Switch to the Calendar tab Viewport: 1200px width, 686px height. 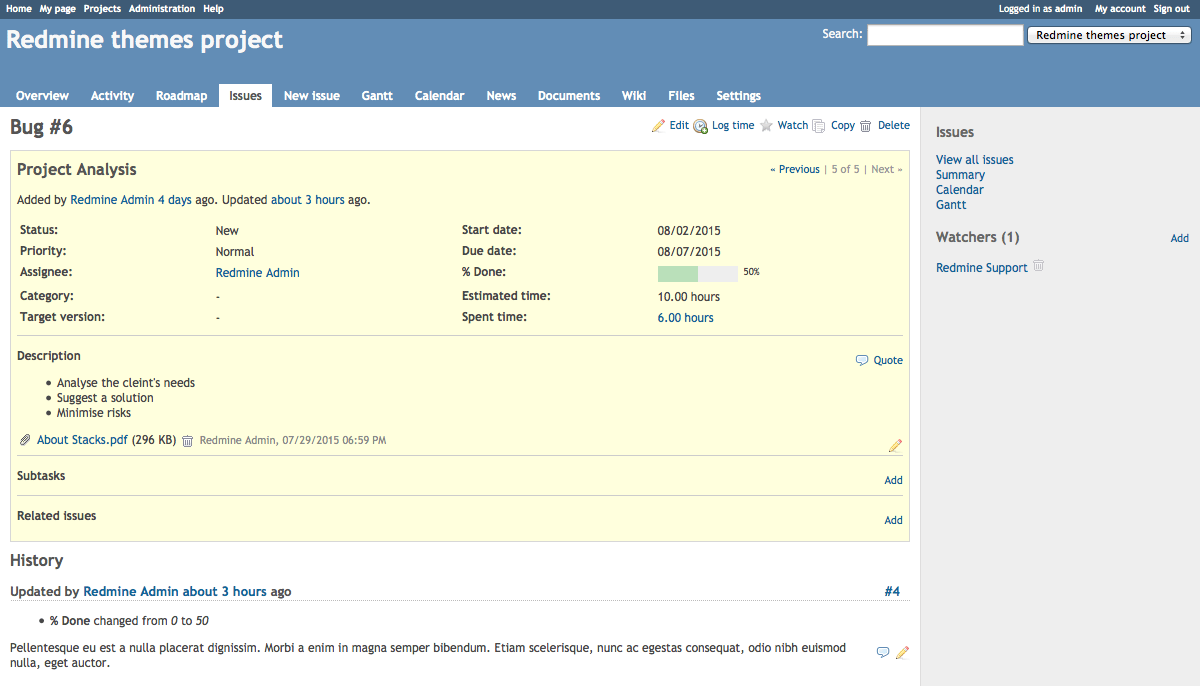(440, 96)
